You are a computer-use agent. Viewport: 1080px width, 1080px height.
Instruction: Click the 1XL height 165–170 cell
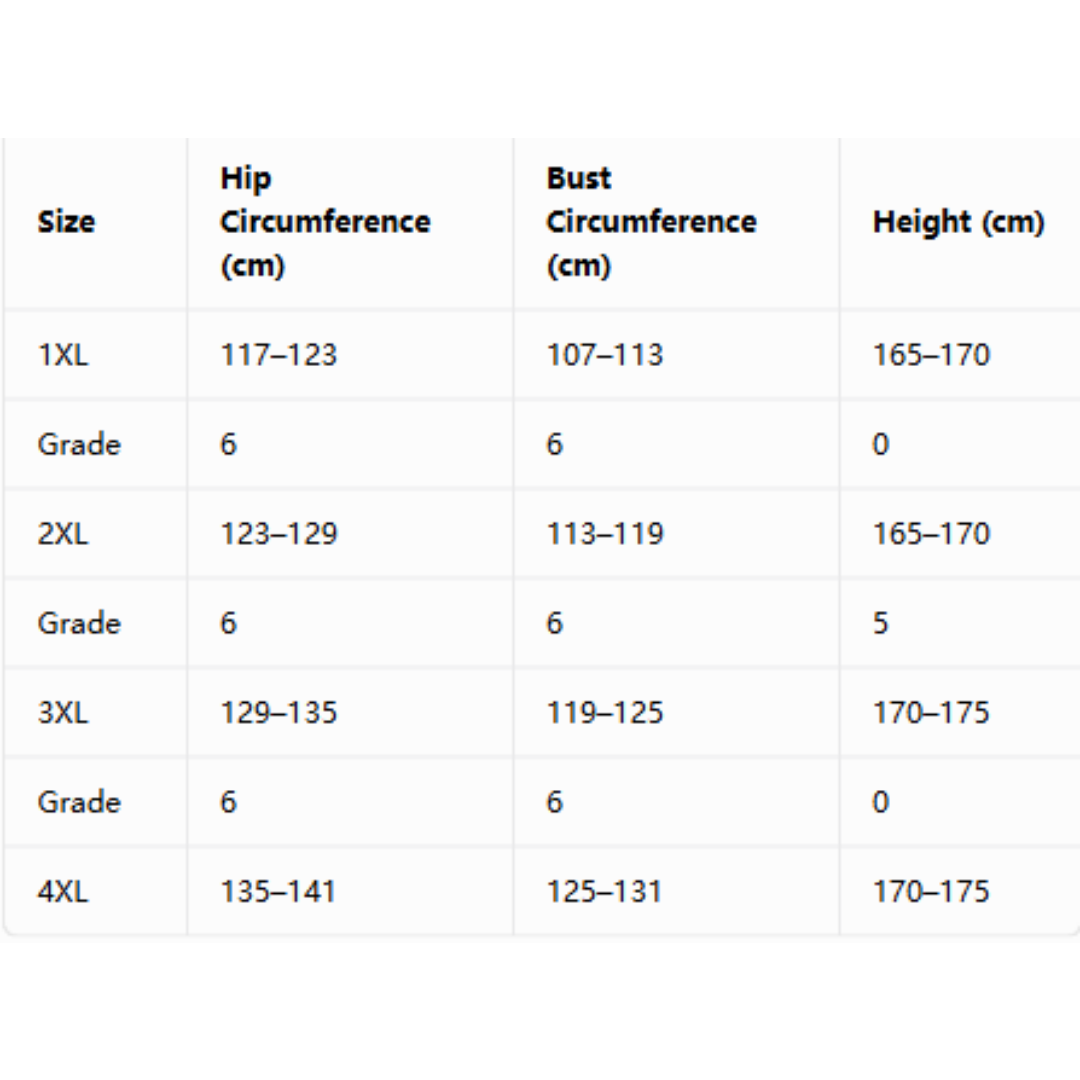click(x=931, y=355)
